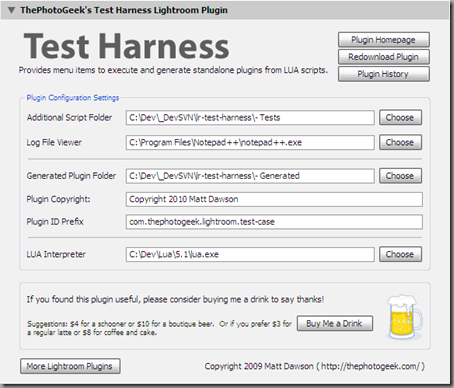Viewport: 454px width, 388px height.
Task: Open the Plugin Homepage button
Action: point(384,40)
